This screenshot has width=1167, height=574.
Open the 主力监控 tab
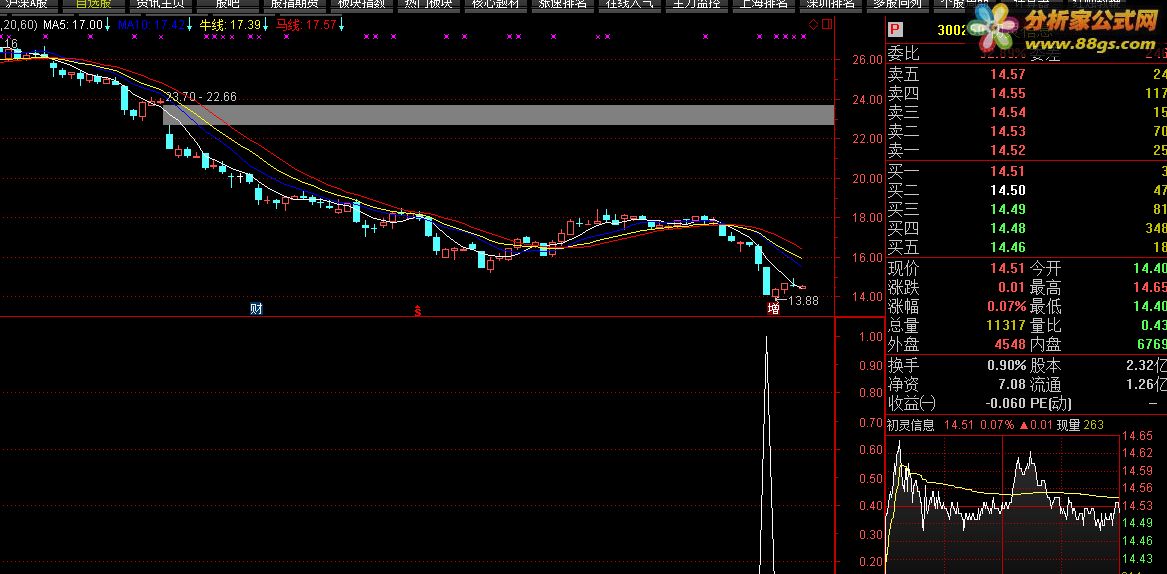pos(696,4)
